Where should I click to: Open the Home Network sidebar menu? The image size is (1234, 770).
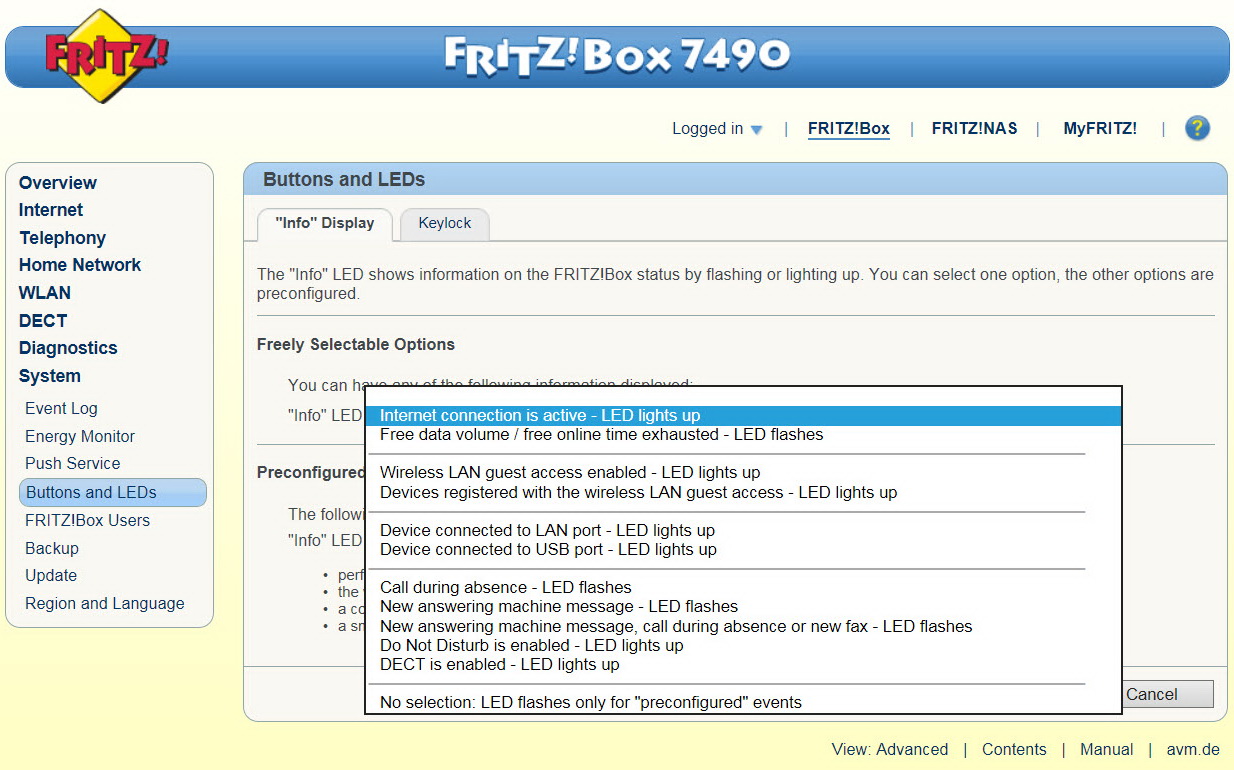(80, 265)
